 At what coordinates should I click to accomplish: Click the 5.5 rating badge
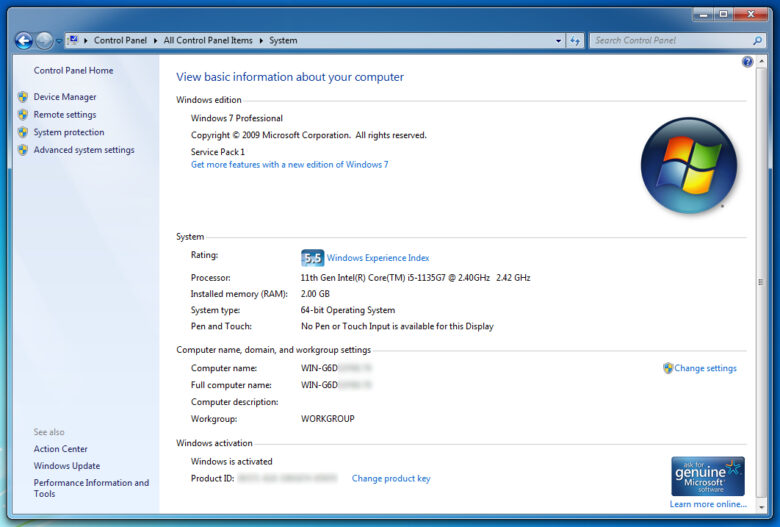click(x=312, y=258)
